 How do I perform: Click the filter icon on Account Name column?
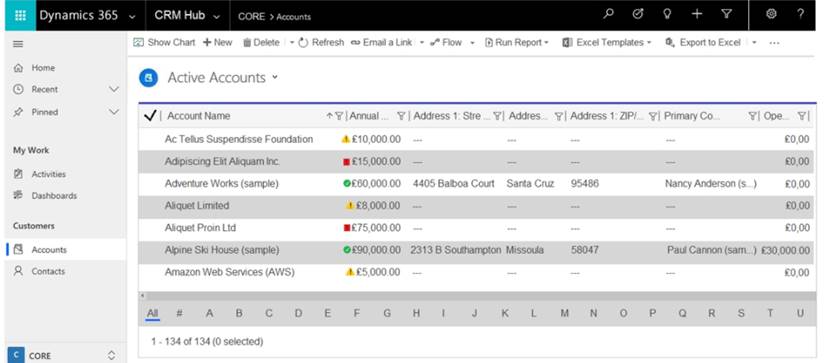point(339,116)
